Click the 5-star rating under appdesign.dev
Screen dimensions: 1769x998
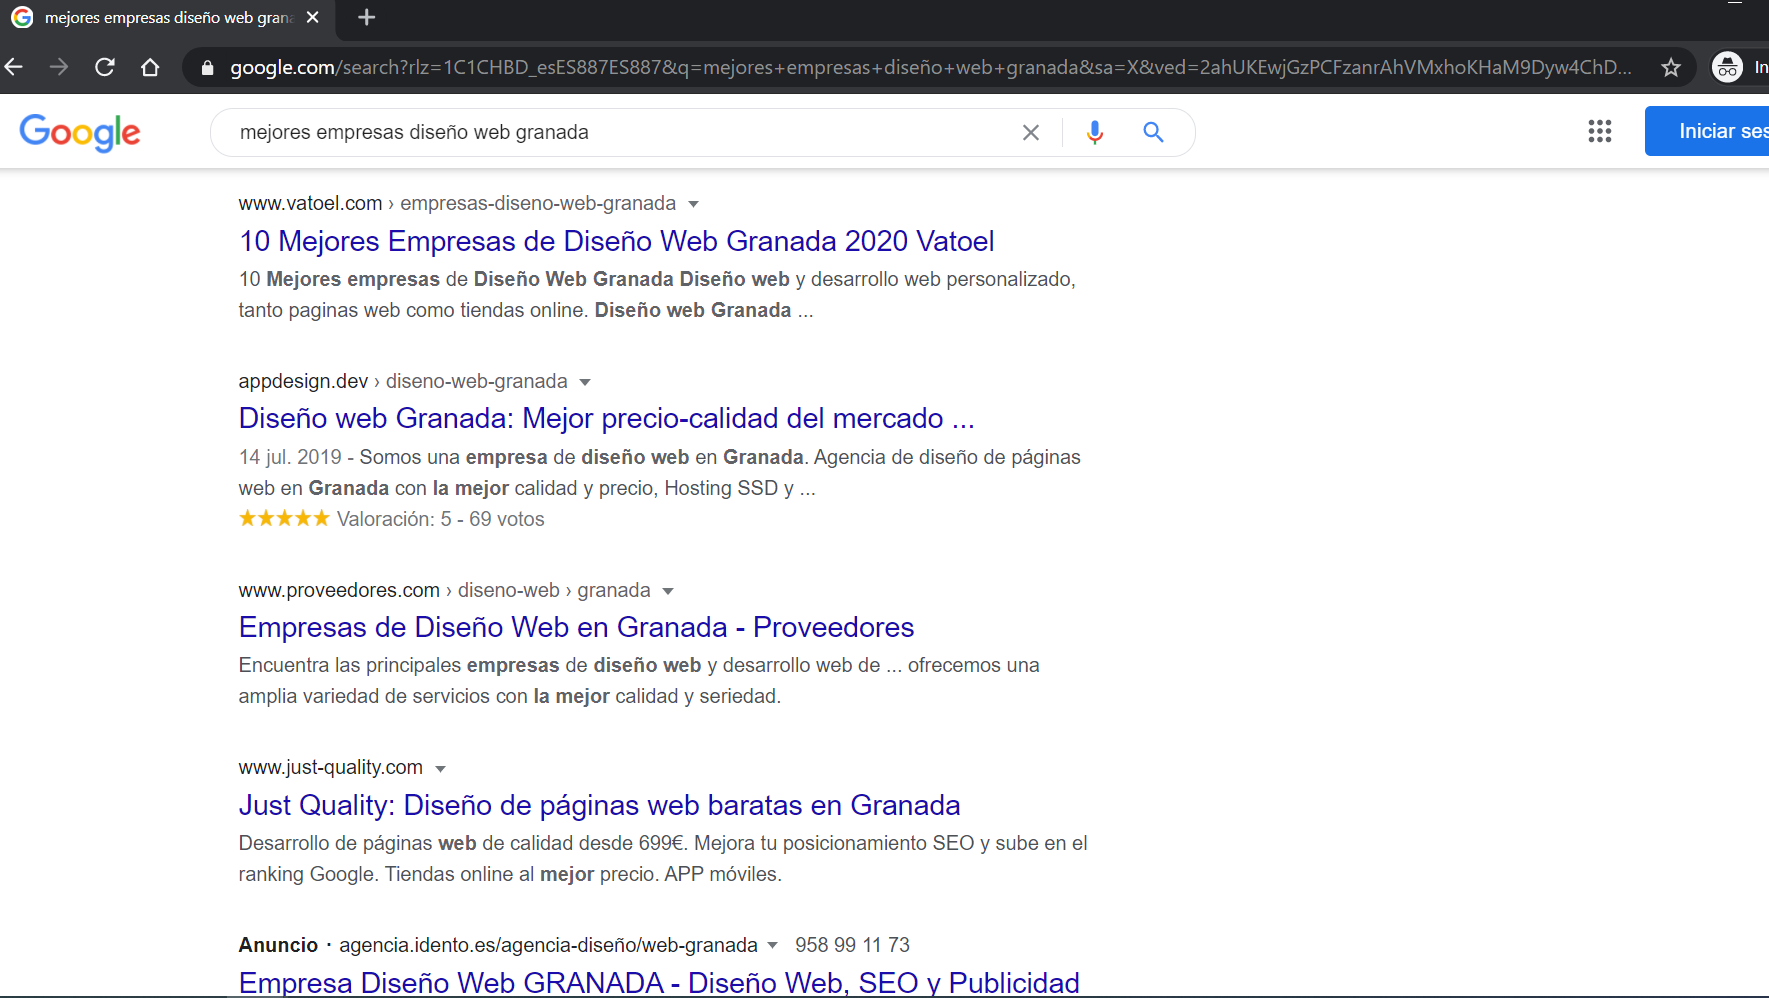coord(283,518)
